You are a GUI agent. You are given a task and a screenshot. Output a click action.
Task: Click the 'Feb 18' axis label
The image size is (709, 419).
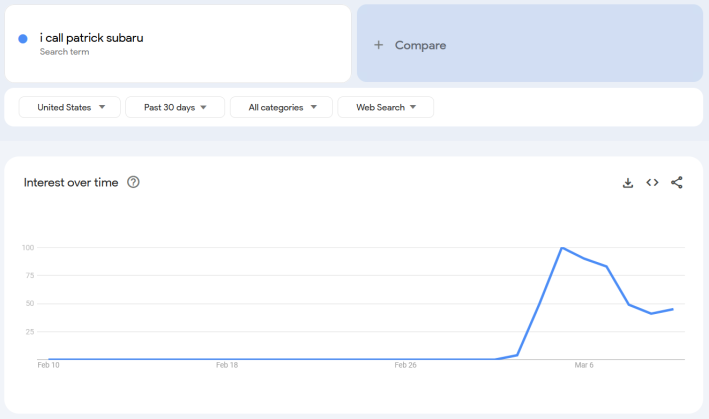(x=227, y=365)
